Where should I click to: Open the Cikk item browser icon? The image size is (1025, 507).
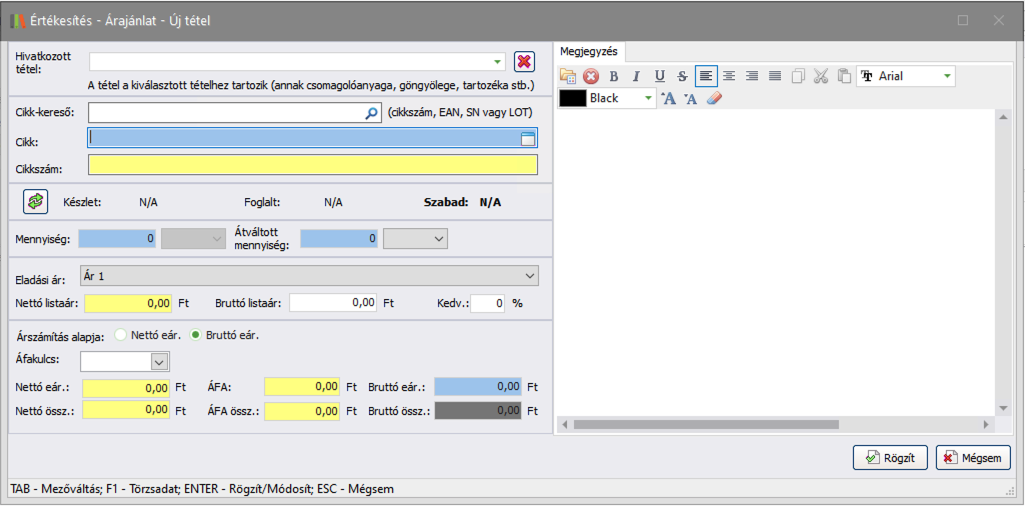pos(528,139)
